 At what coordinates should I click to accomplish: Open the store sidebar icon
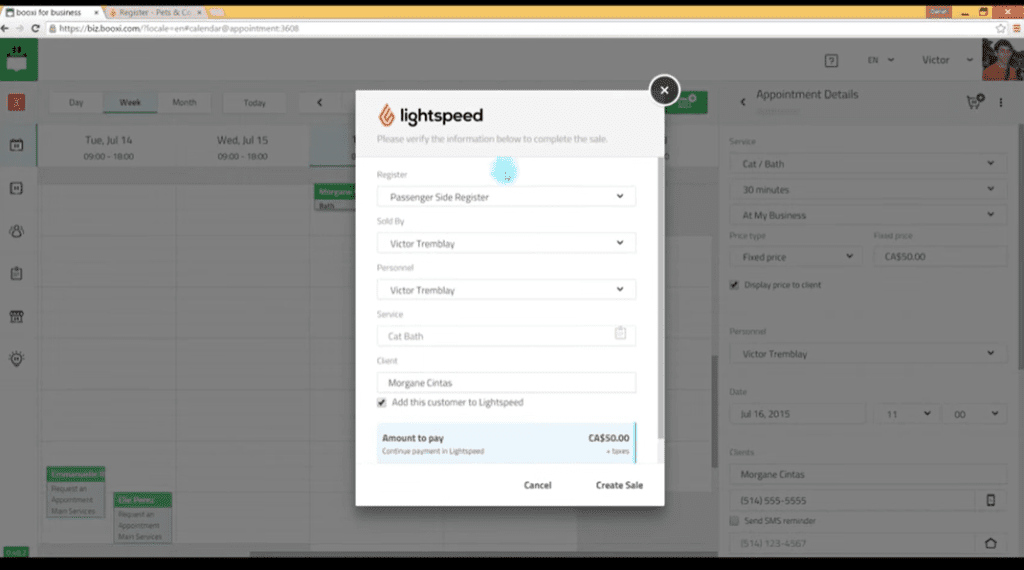16,317
